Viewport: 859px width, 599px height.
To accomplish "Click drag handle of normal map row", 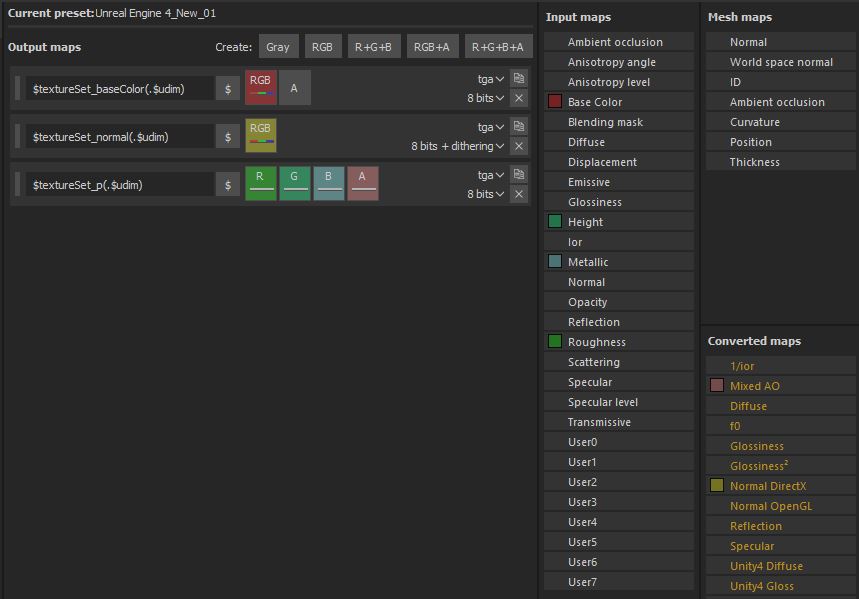I will pos(18,136).
